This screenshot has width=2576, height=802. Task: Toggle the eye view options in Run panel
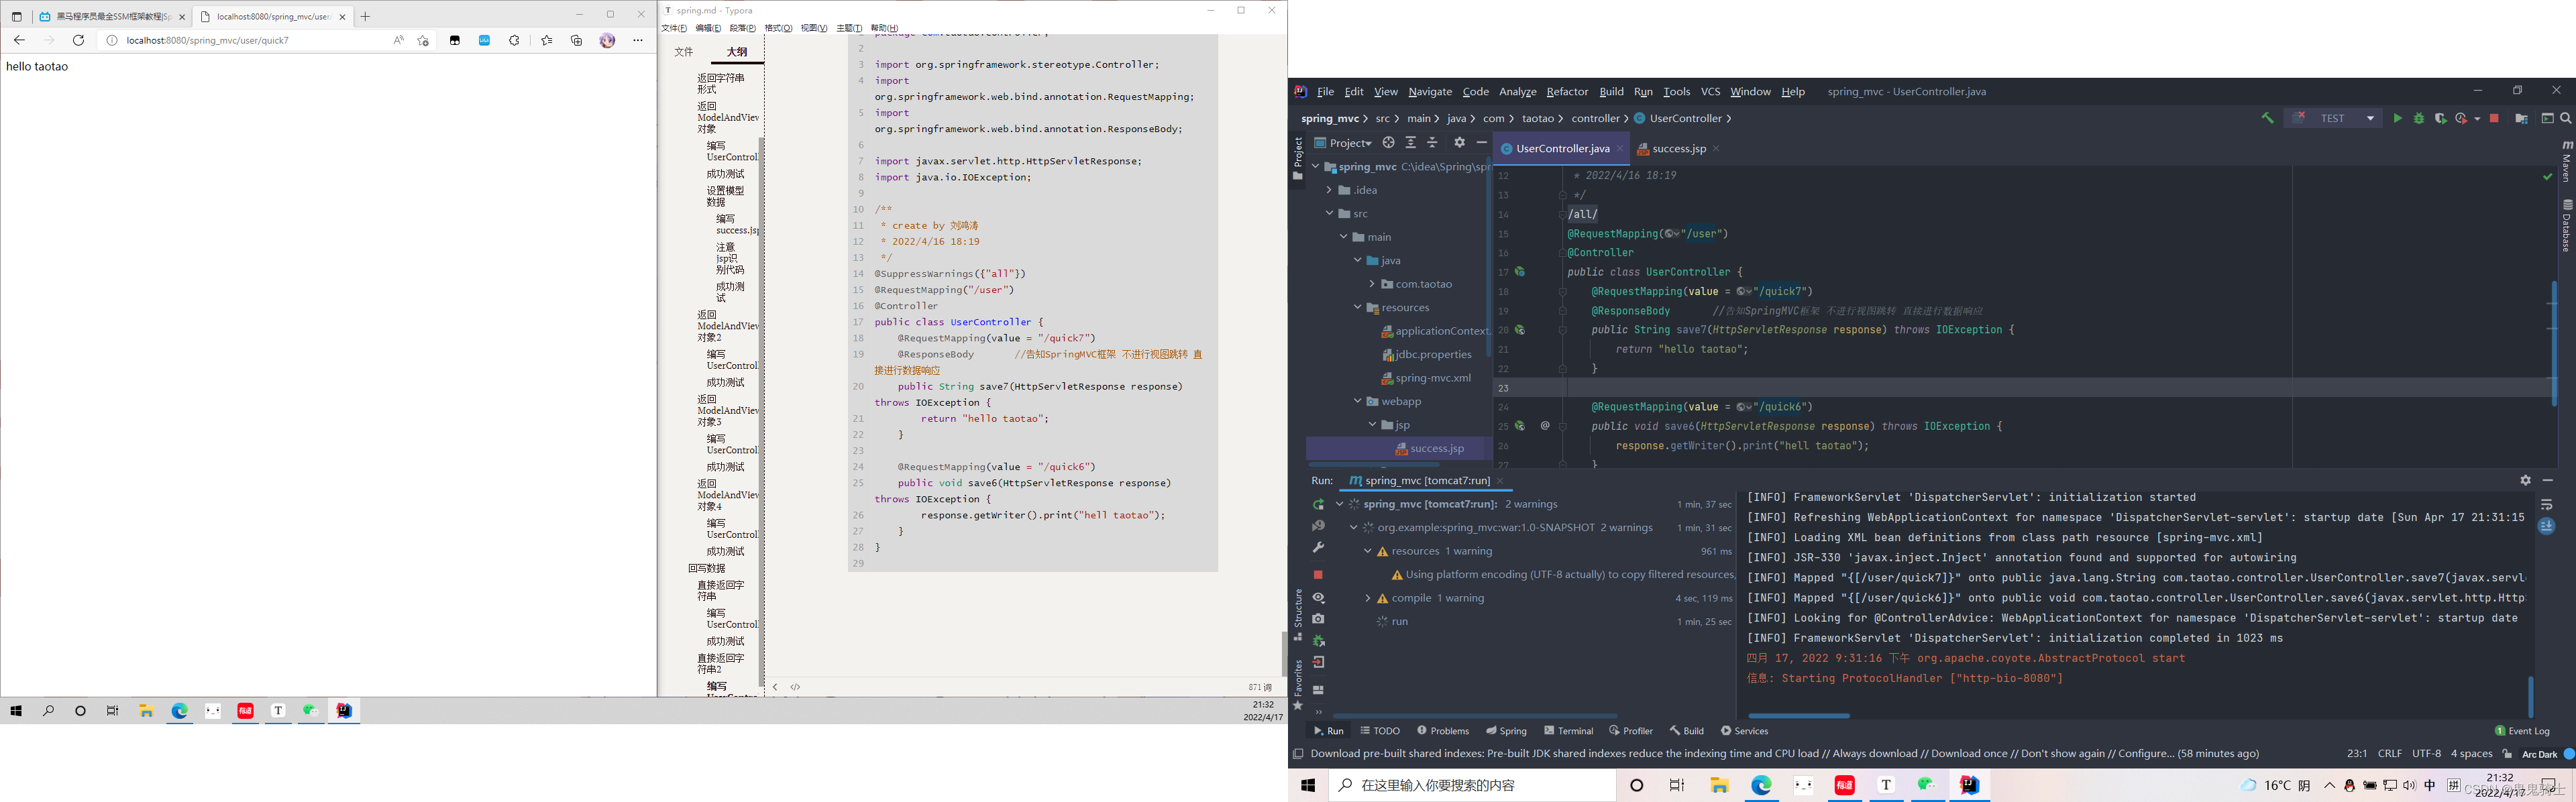point(1318,598)
